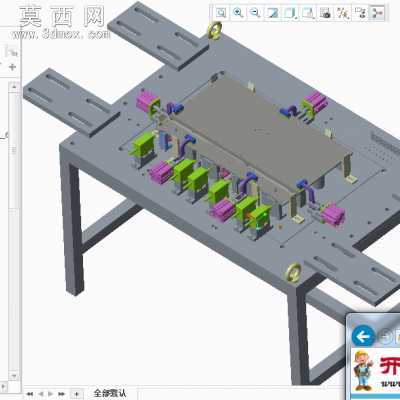The height and width of the screenshot is (400, 400).
Task: Click the model tree scroll down arrow
Action: [14, 376]
